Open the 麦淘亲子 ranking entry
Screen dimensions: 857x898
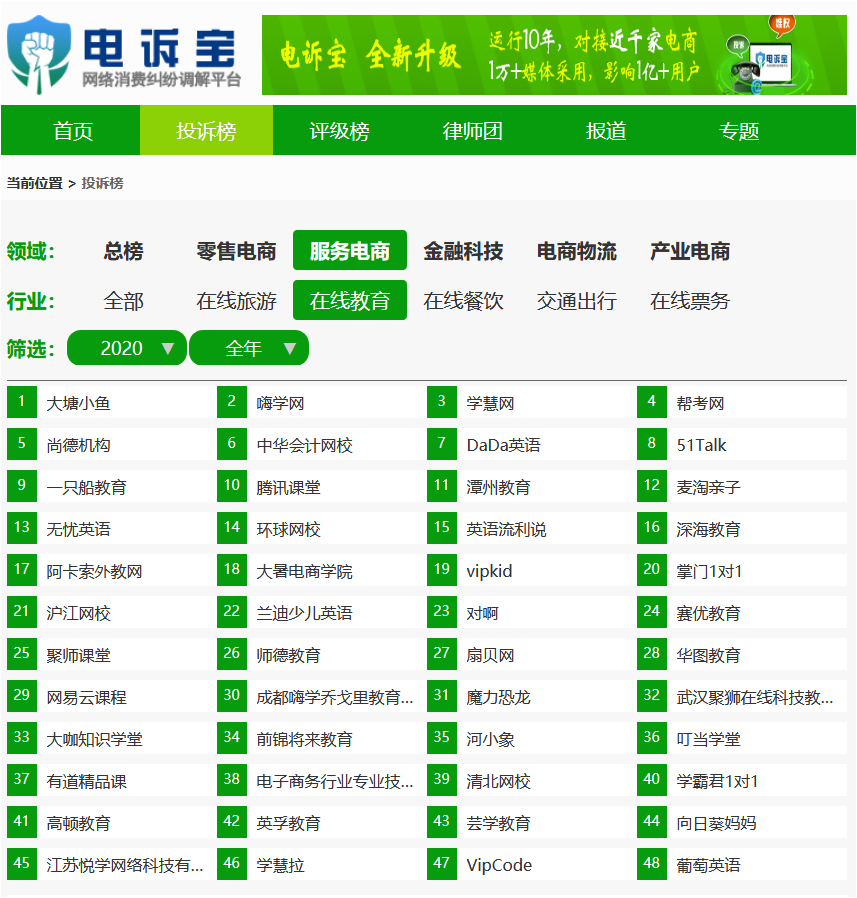742,486
